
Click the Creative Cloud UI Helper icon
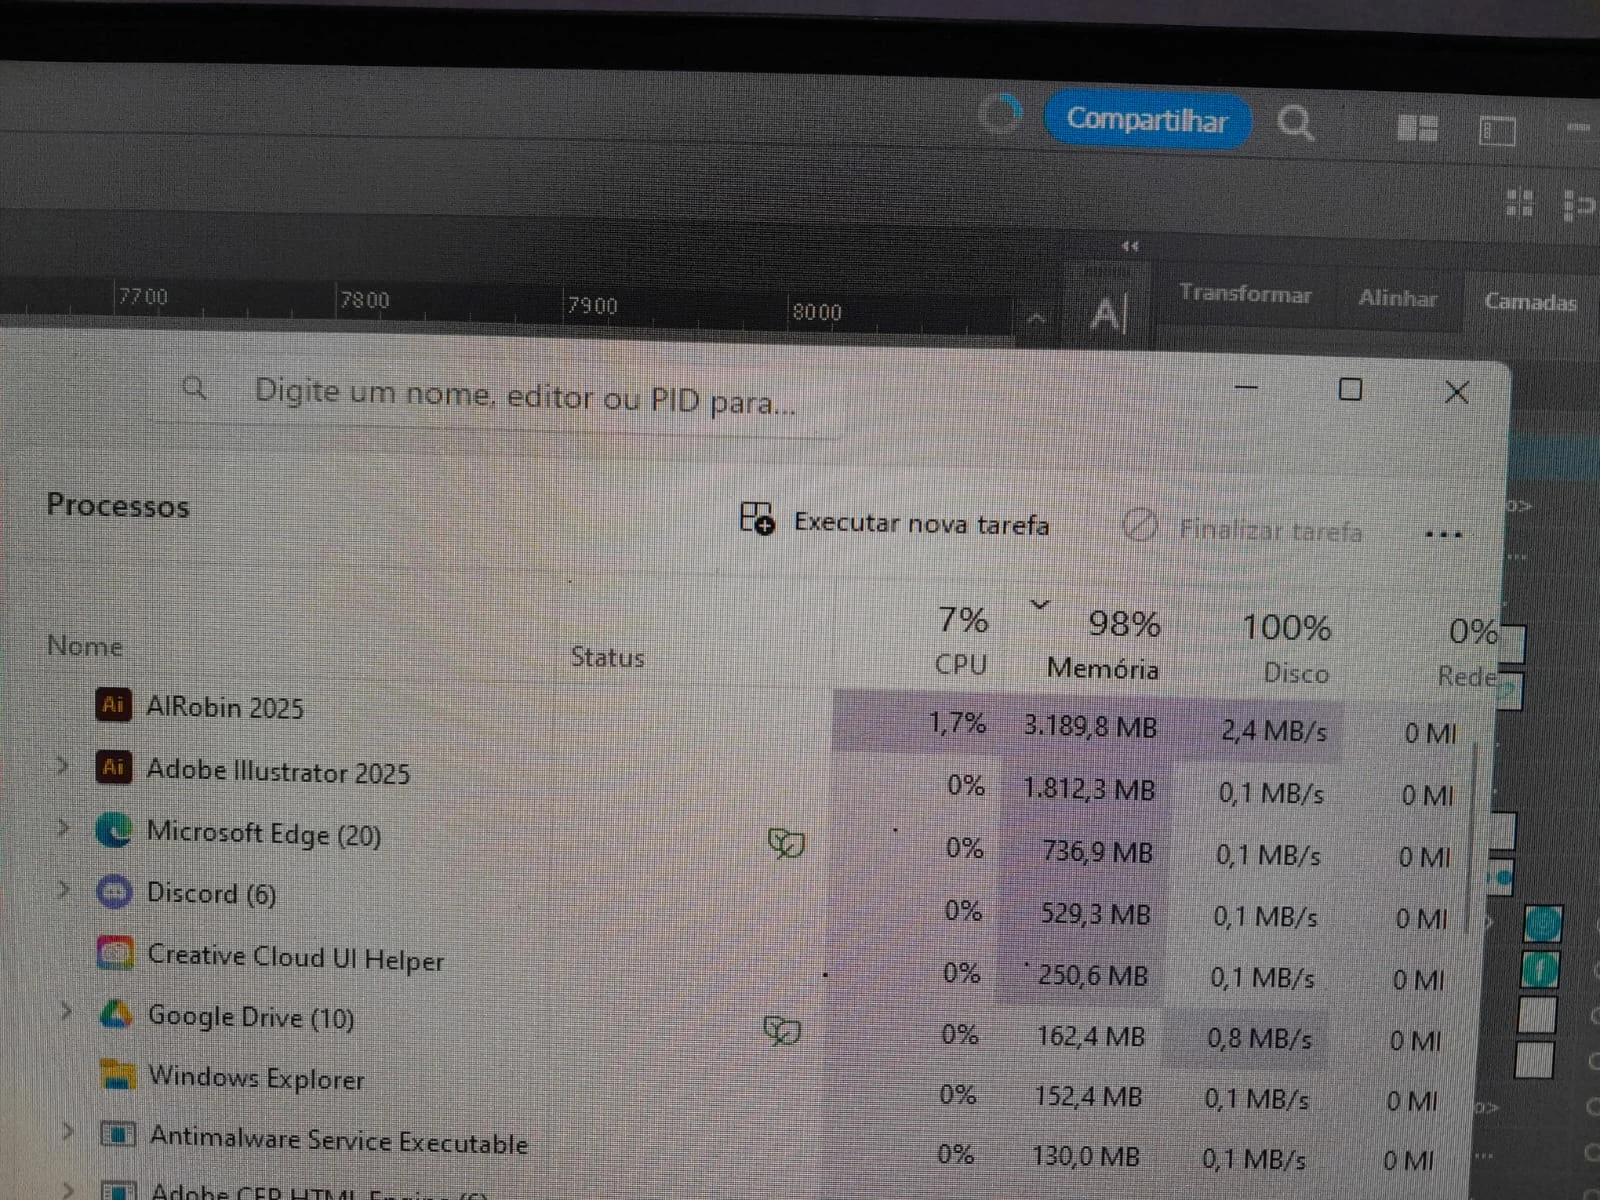pyautogui.click(x=116, y=953)
